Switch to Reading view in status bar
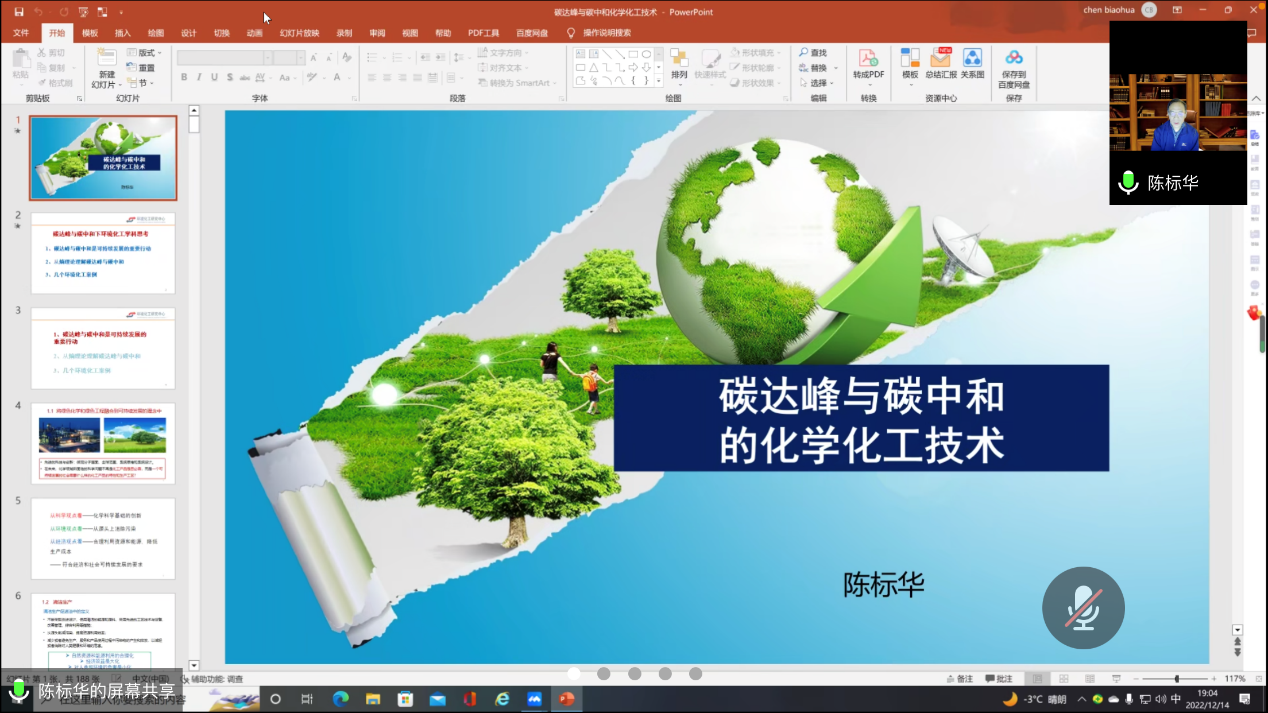Screen dimensions: 1268x713 pyautogui.click(x=1090, y=679)
